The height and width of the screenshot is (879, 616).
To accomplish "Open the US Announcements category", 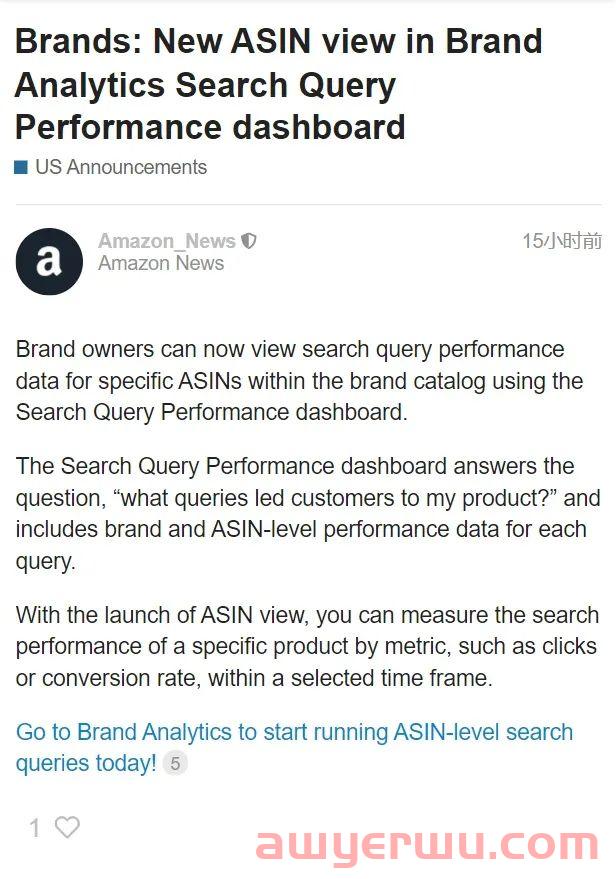I will point(121,167).
